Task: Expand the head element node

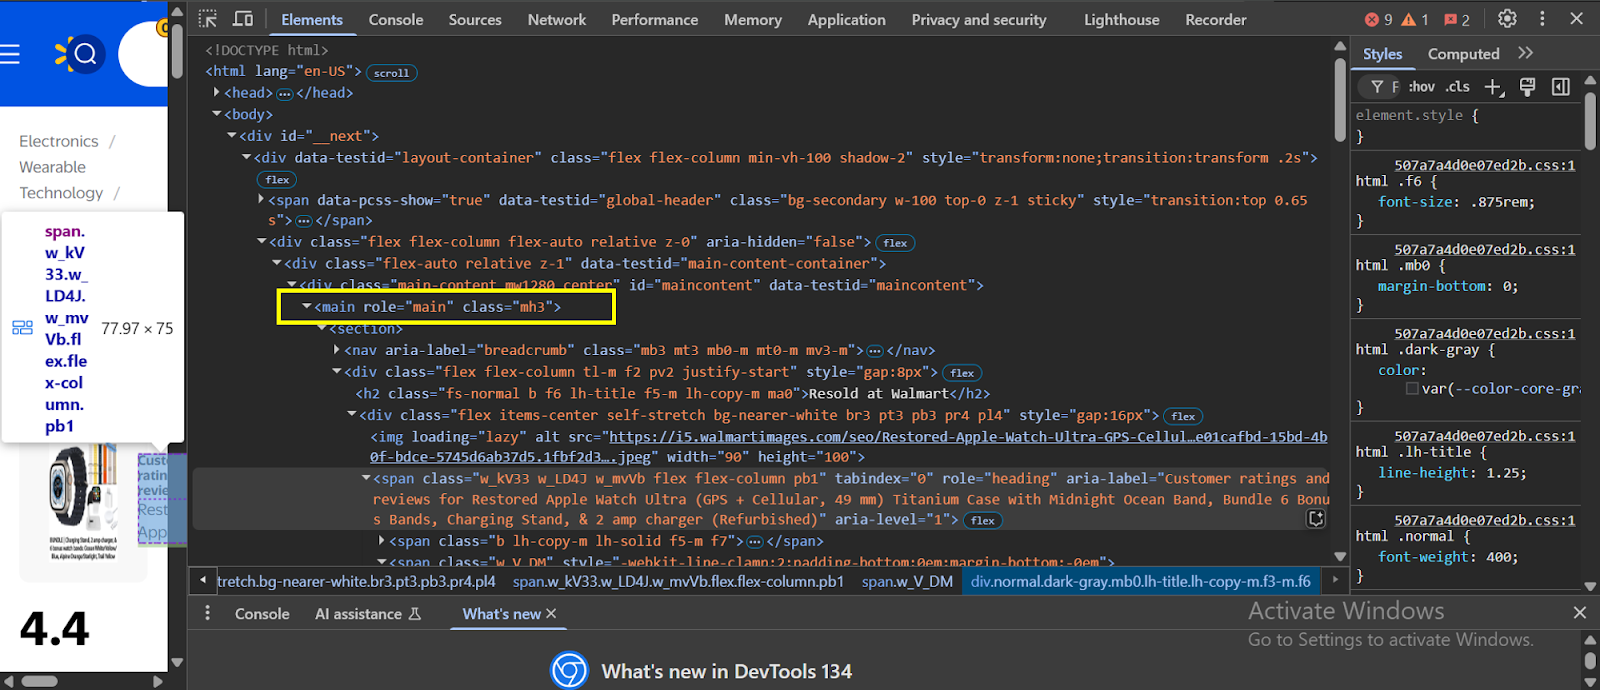Action: tap(217, 92)
